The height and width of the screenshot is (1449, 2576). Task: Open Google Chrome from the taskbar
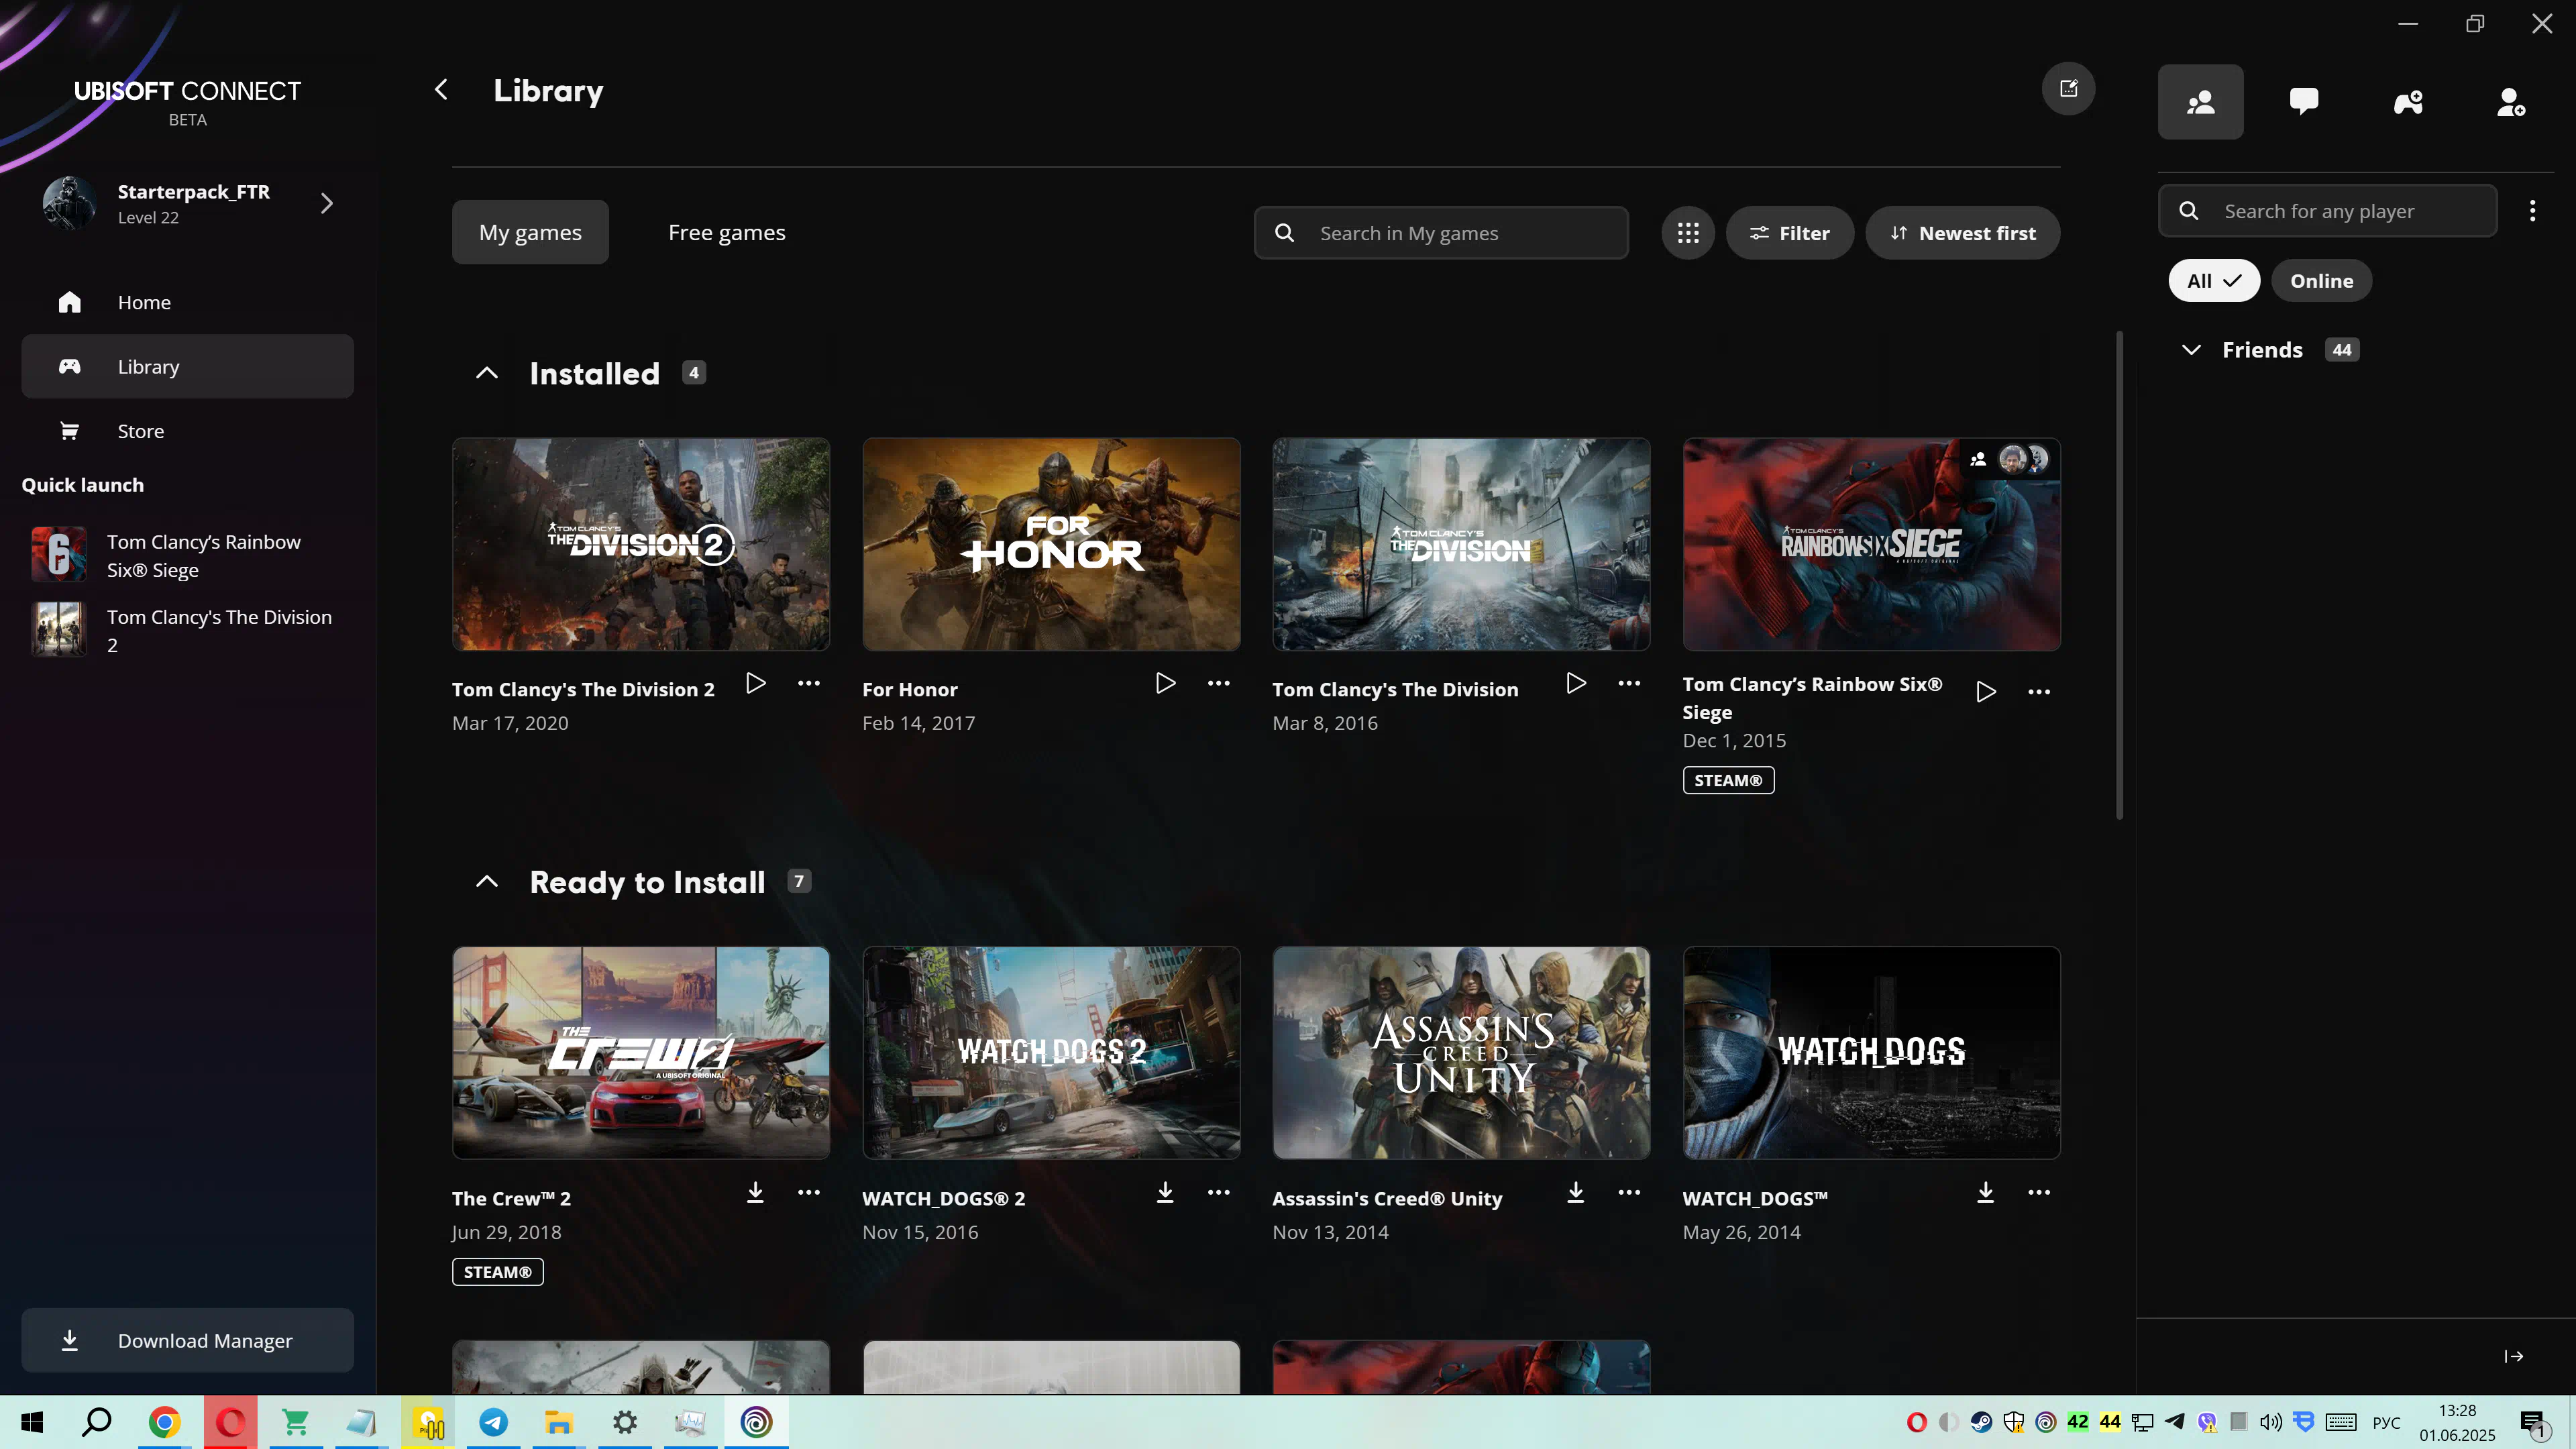(x=164, y=1422)
